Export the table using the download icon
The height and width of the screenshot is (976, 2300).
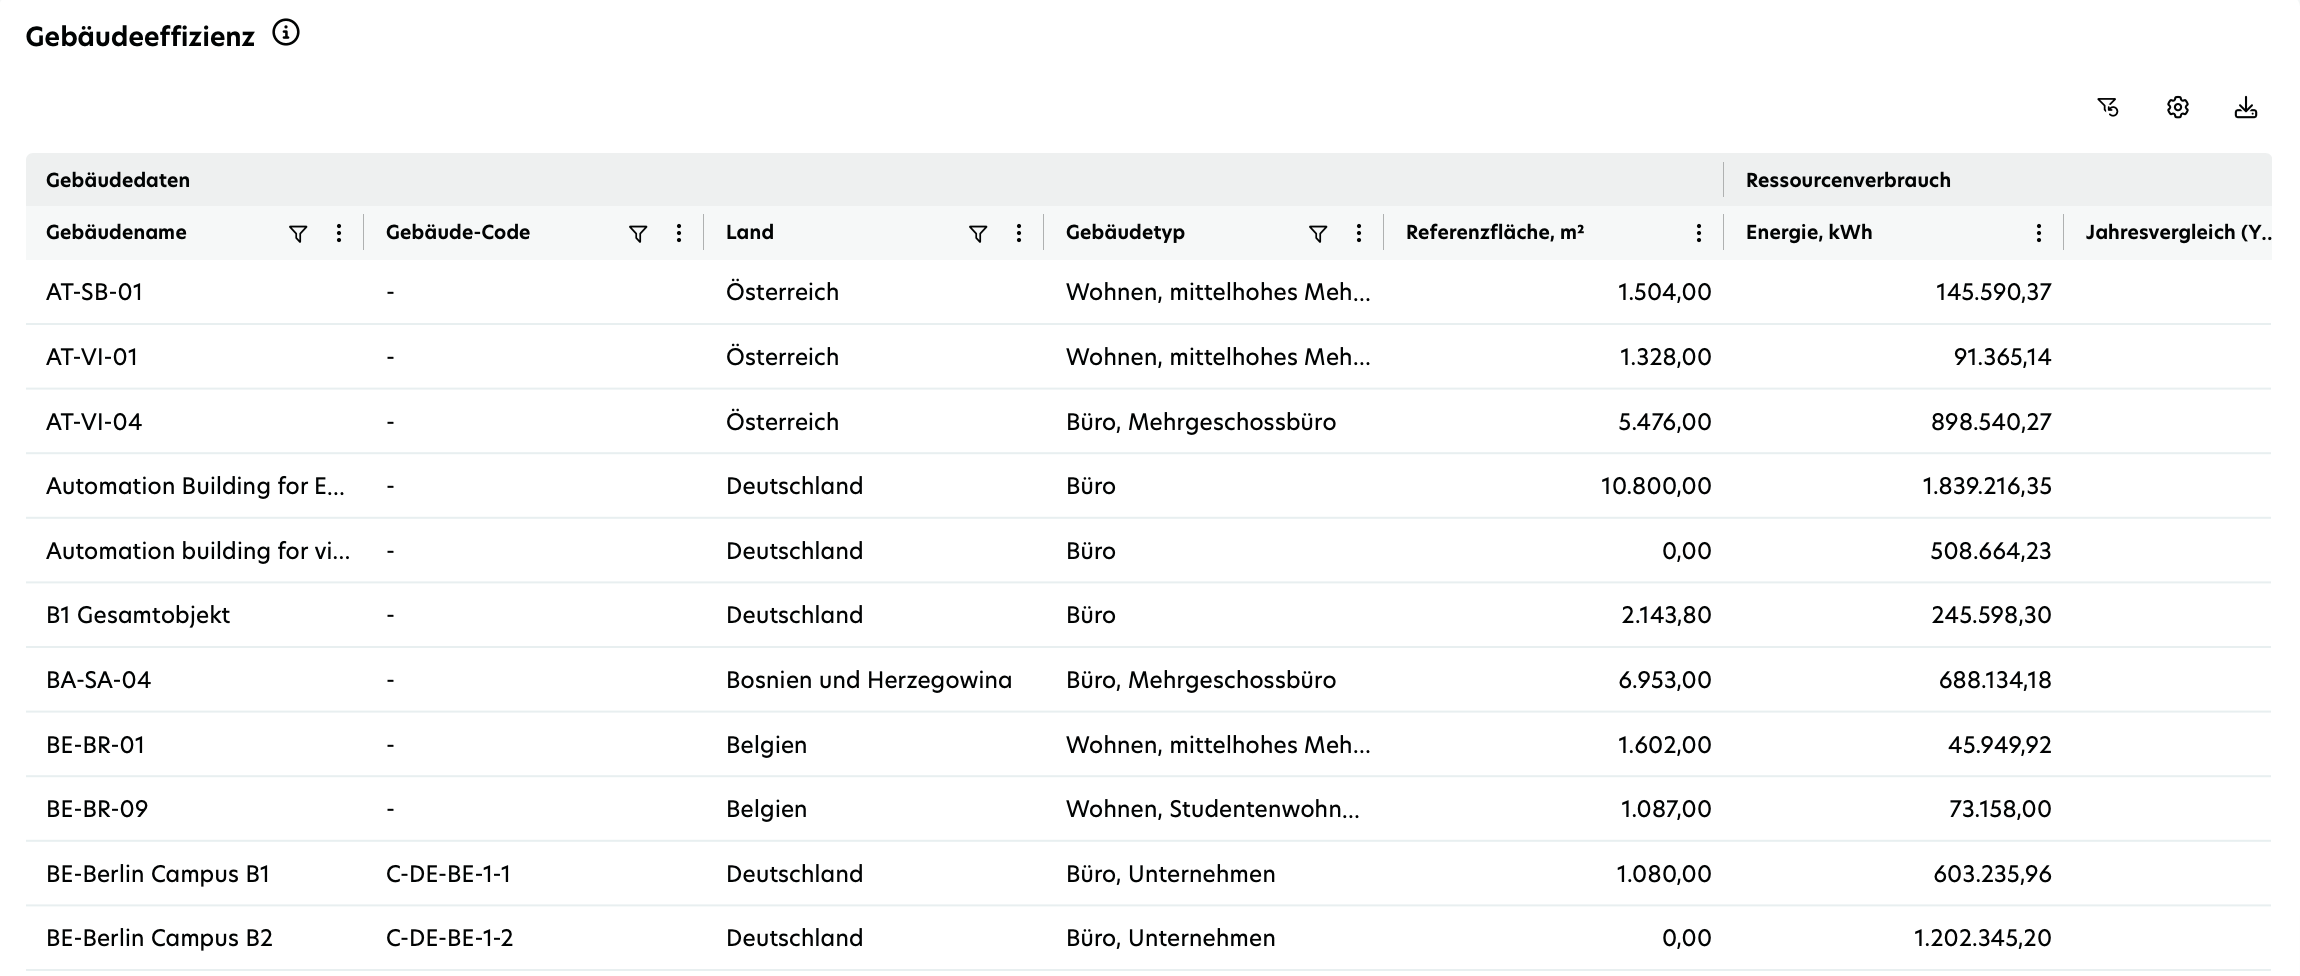pyautogui.click(x=2246, y=107)
